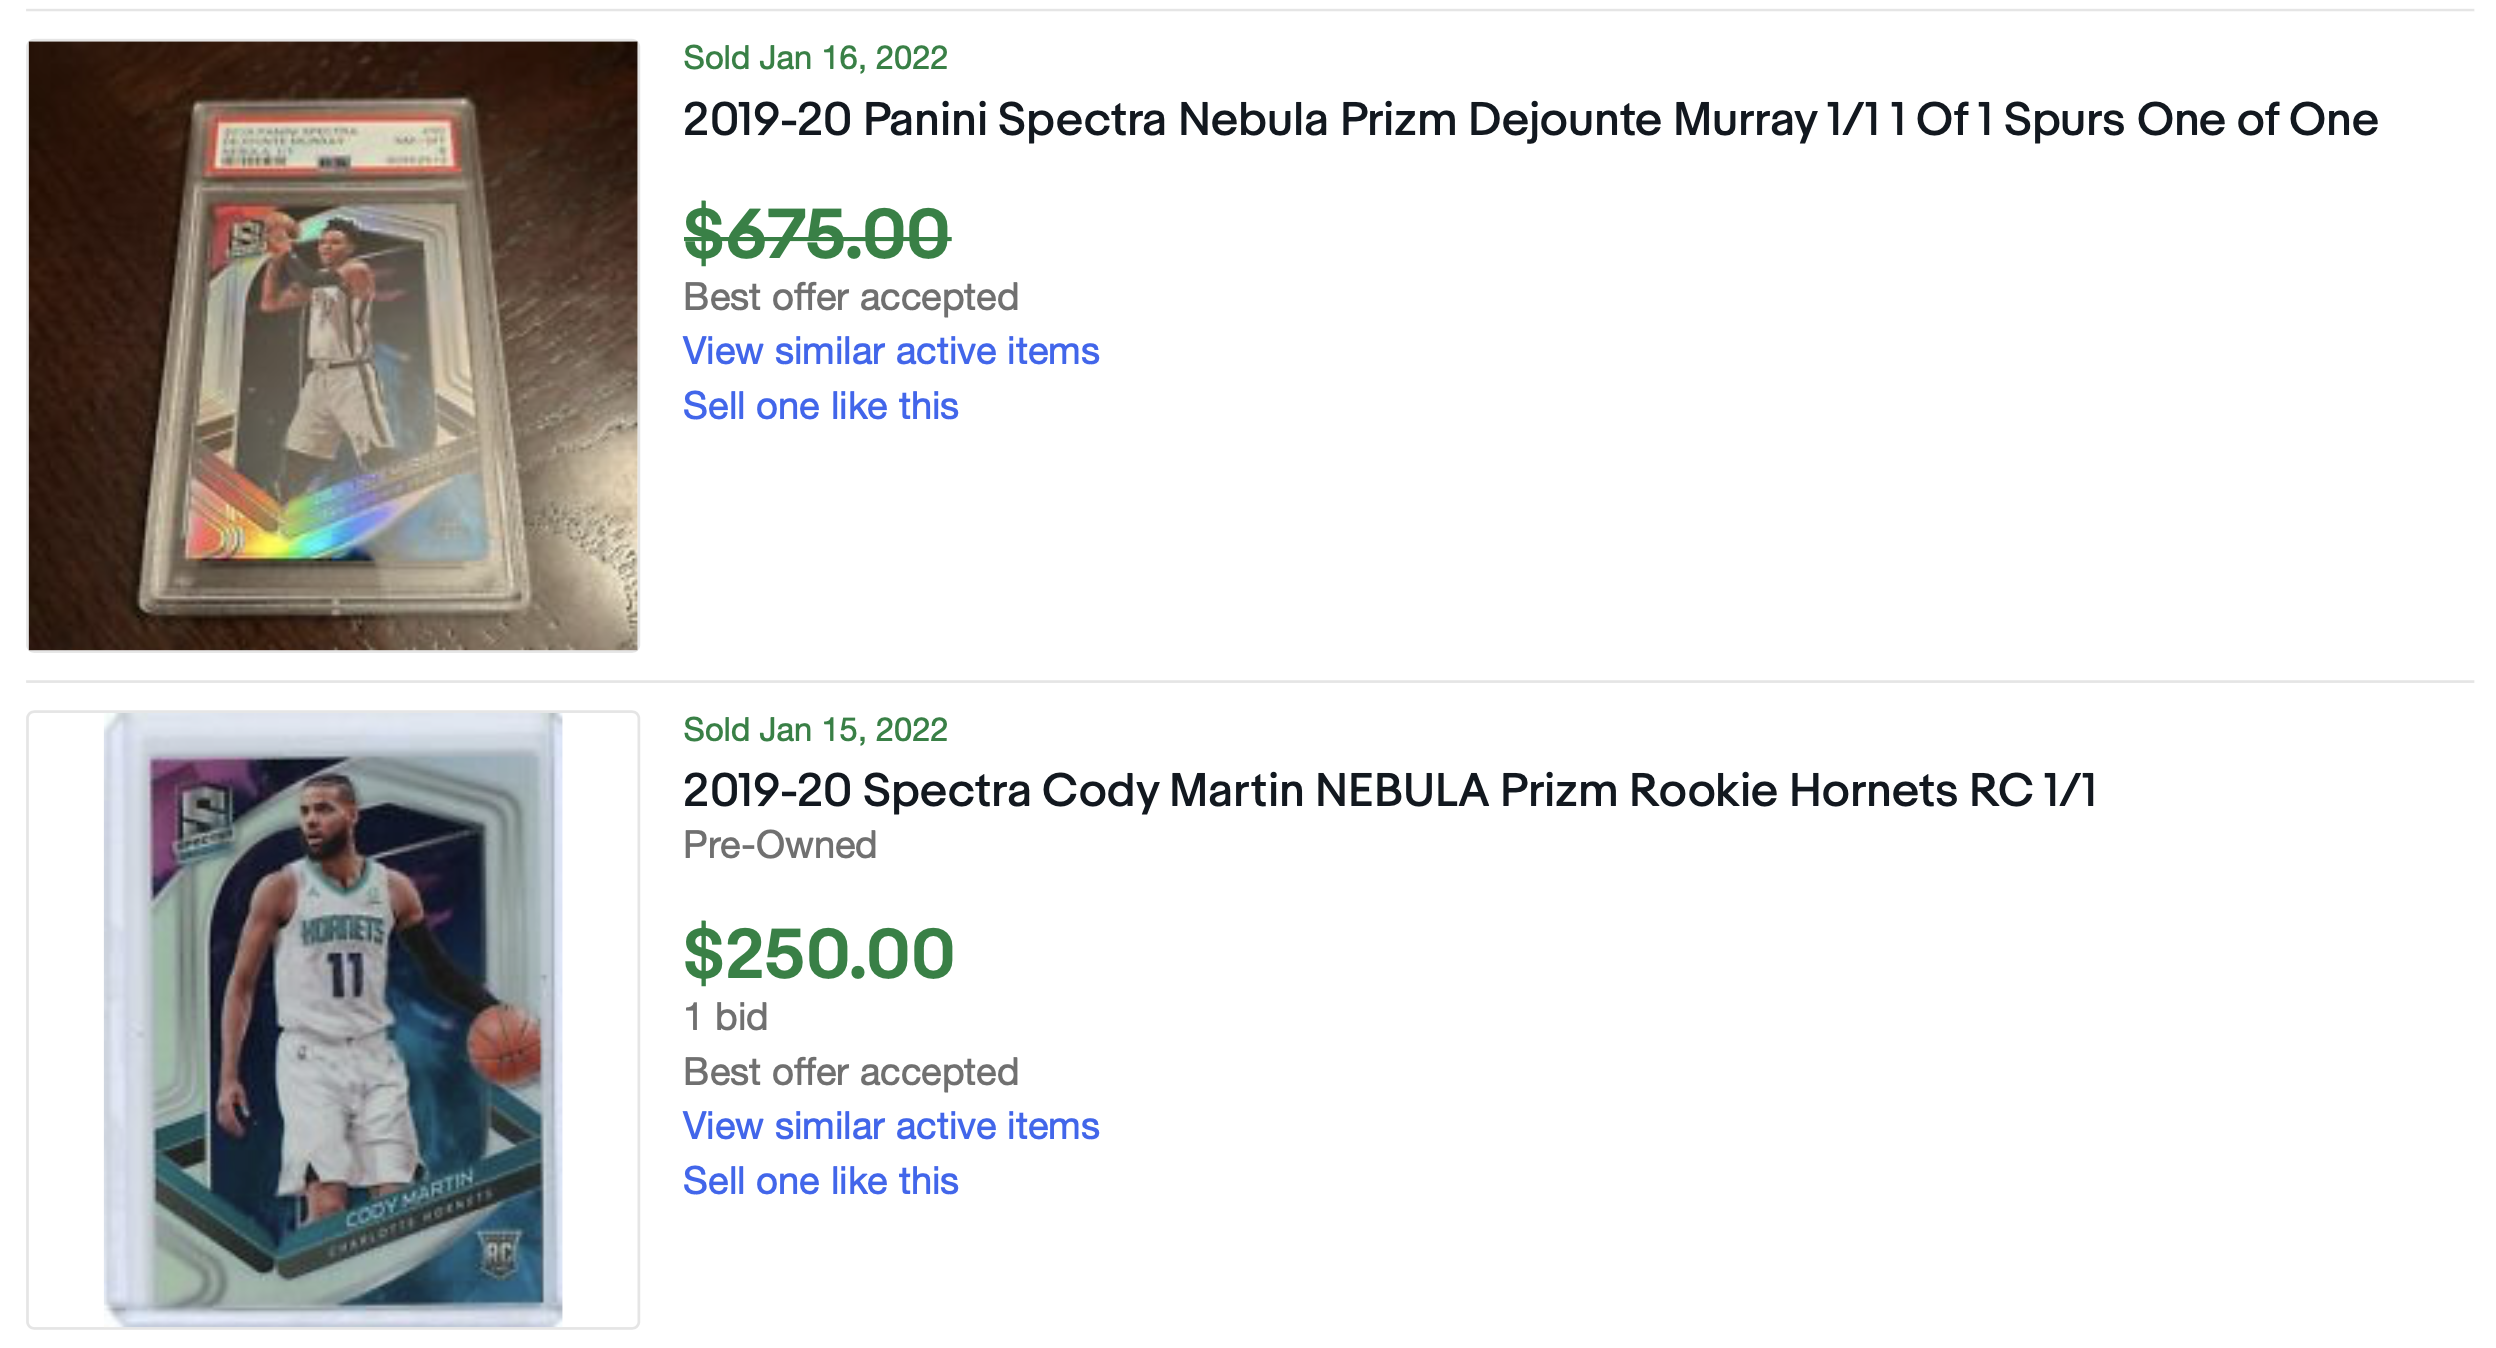Click the 'Sold Jan 16, 2022' date label
The width and height of the screenshot is (2496, 1348).
(815, 58)
